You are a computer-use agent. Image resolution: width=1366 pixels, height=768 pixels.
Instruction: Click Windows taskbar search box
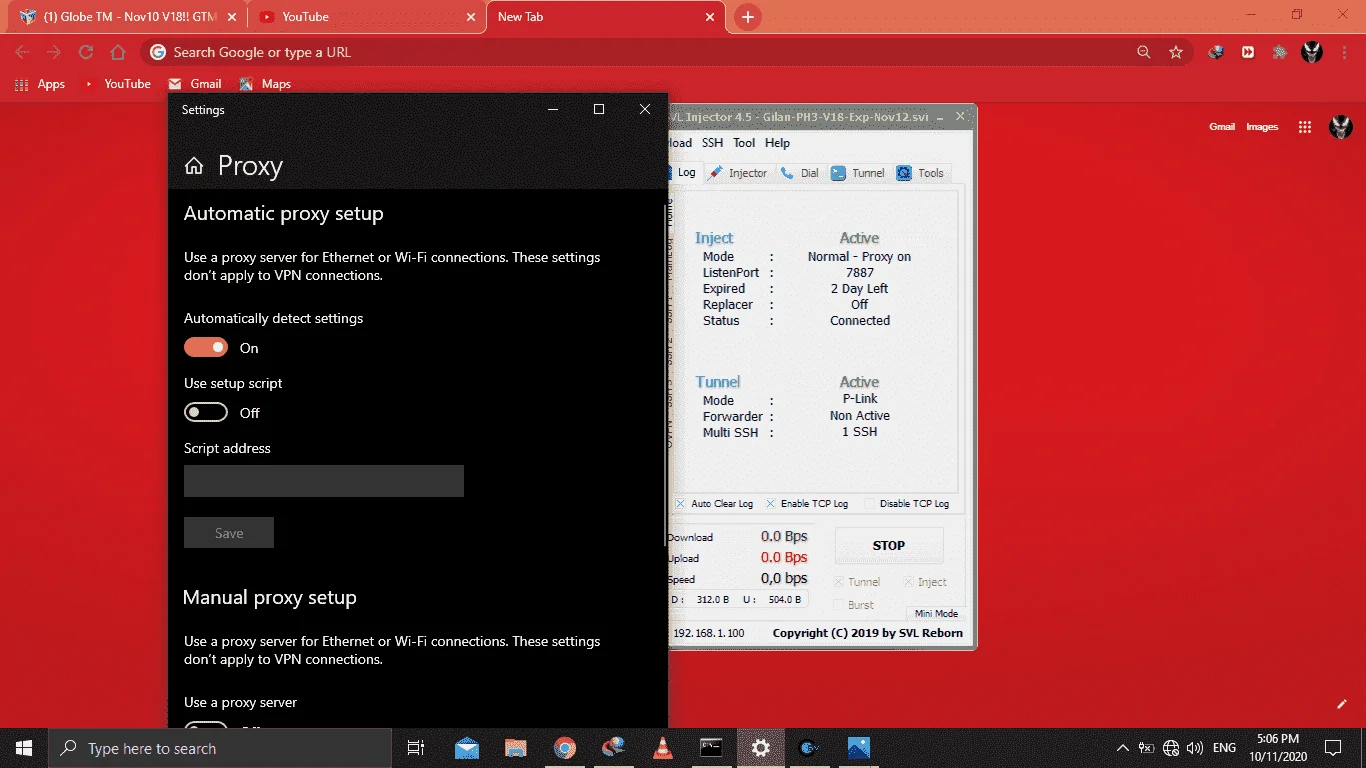coord(220,748)
